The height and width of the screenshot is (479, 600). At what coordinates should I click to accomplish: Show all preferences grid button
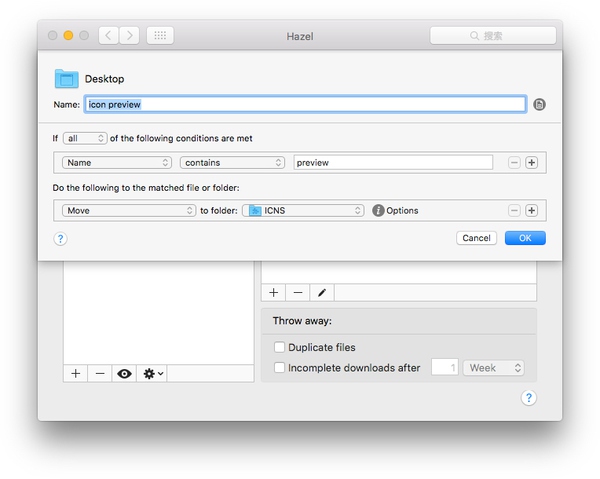coord(160,36)
